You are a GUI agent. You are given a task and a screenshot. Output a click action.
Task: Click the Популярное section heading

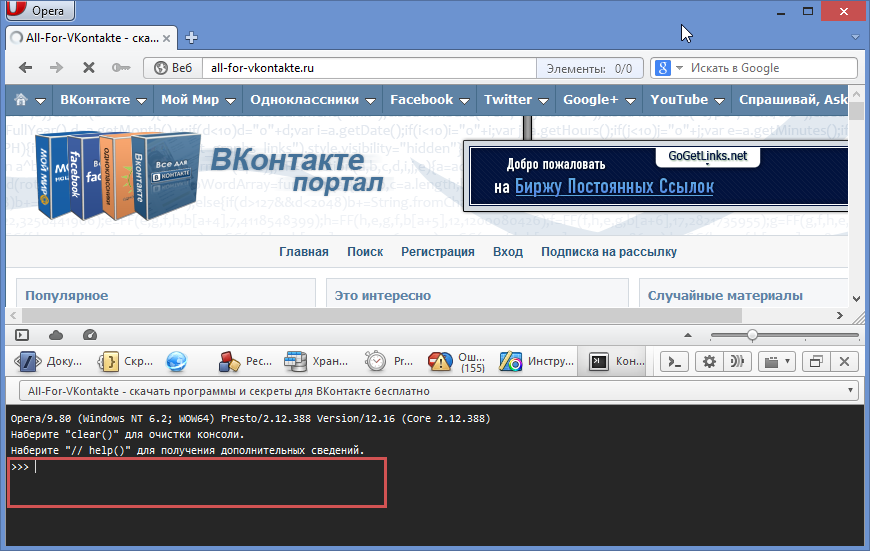pos(67,296)
